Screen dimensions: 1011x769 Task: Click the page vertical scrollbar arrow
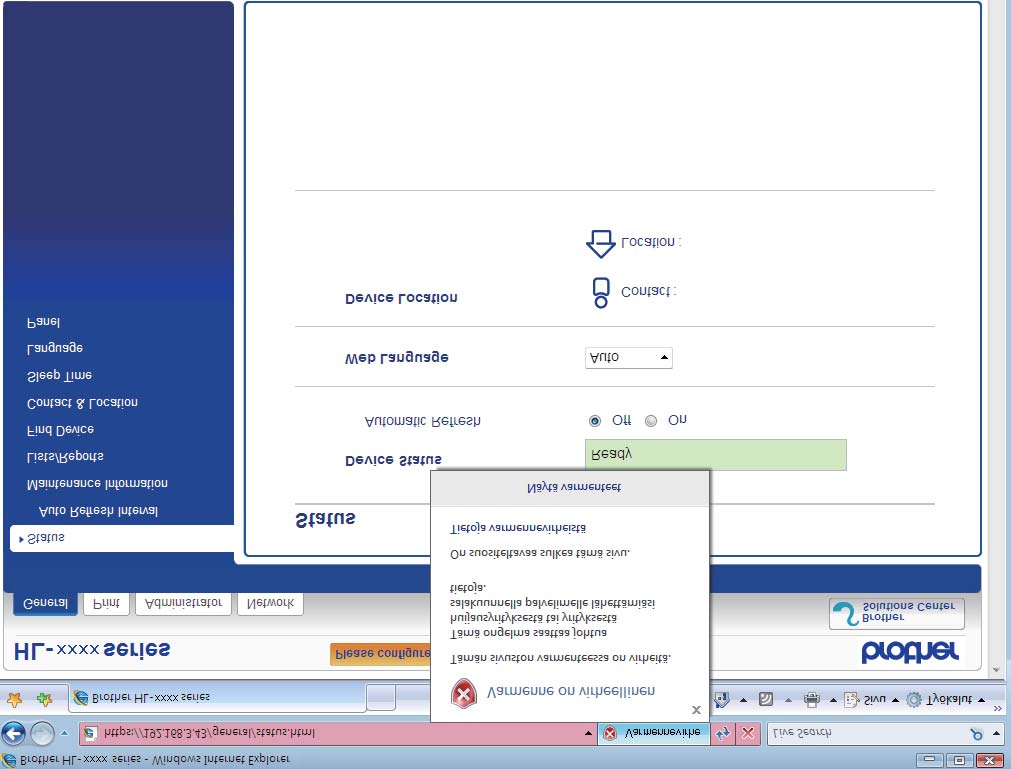tap(996, 670)
